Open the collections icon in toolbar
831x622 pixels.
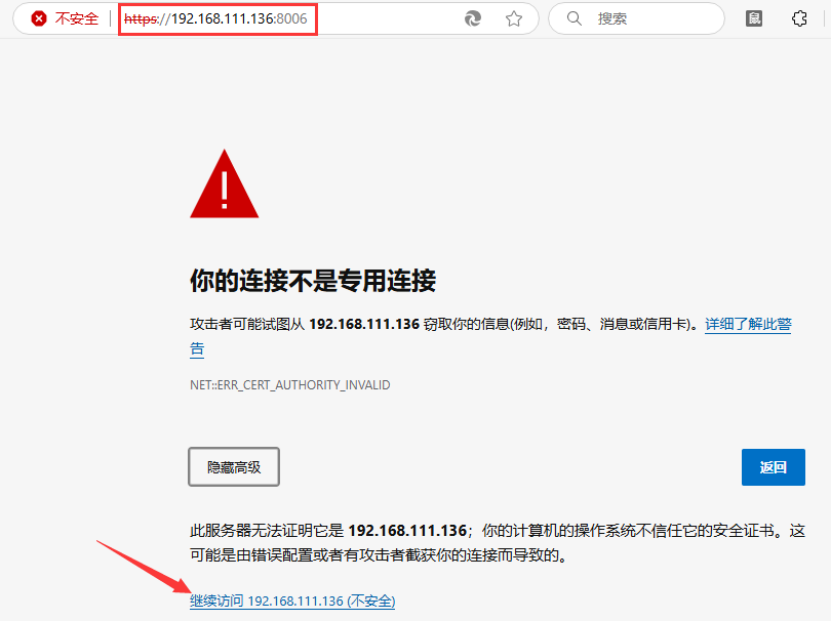pyautogui.click(x=754, y=19)
